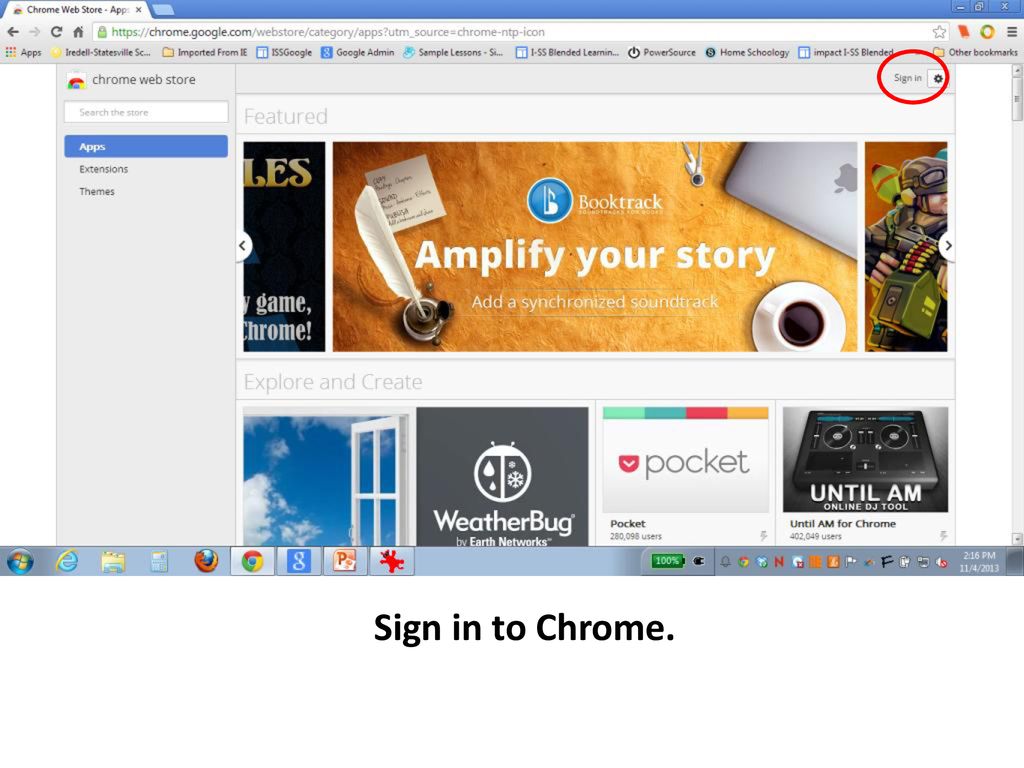Click the scrollbar down arrow
This screenshot has height=768, width=1024.
pos(1017,539)
